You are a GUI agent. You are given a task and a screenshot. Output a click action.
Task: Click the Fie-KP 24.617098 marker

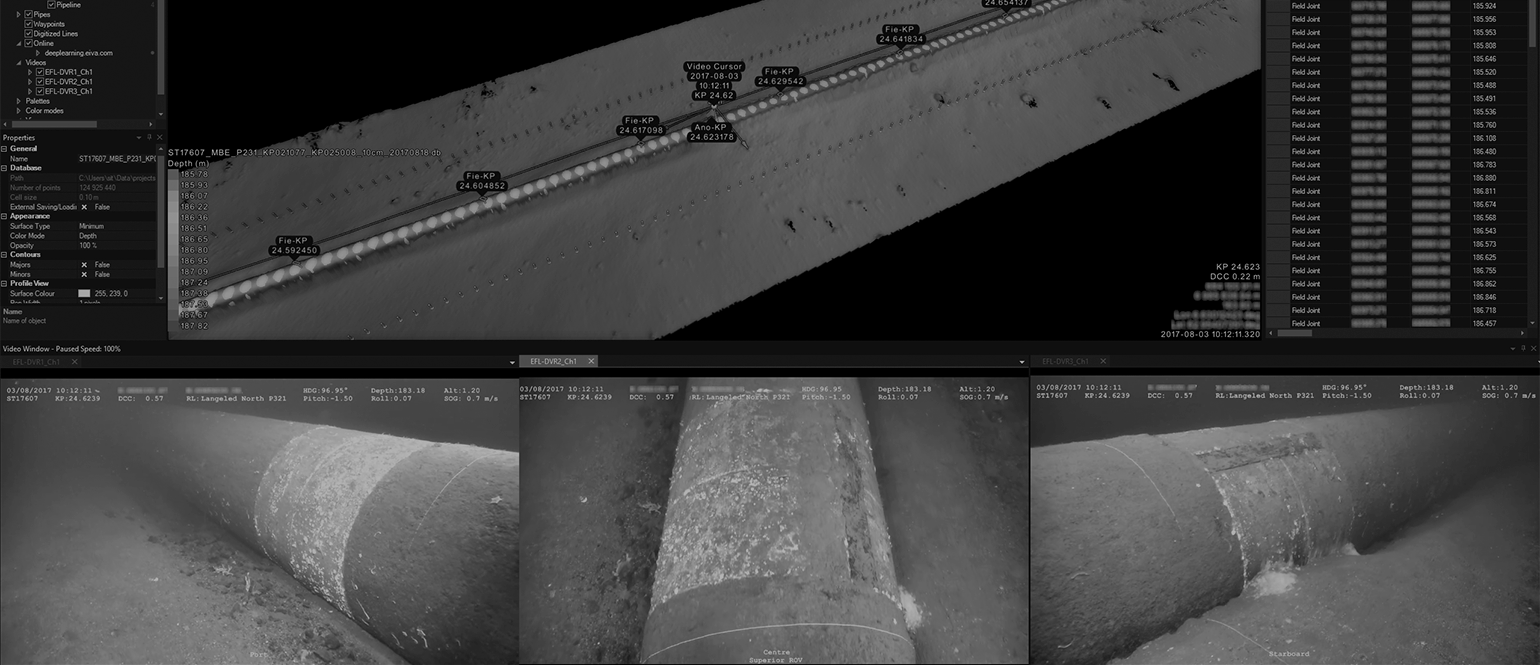pos(641,125)
